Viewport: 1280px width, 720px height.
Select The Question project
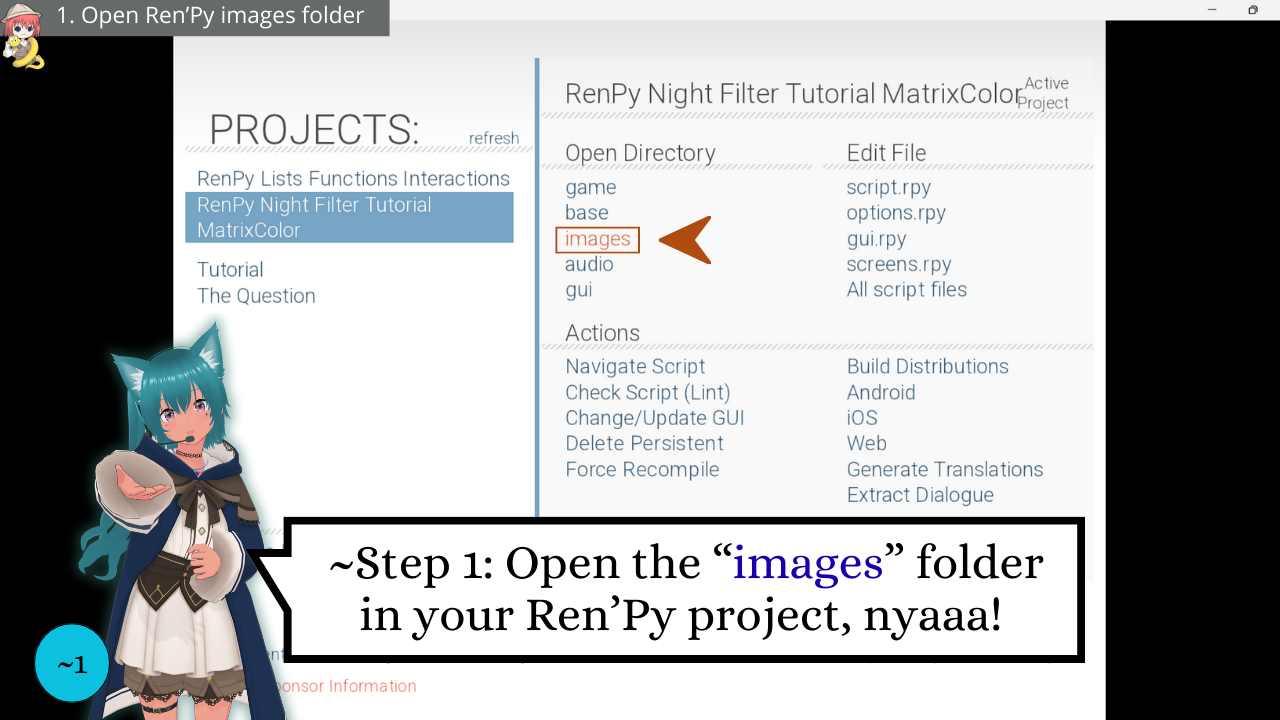tap(256, 295)
